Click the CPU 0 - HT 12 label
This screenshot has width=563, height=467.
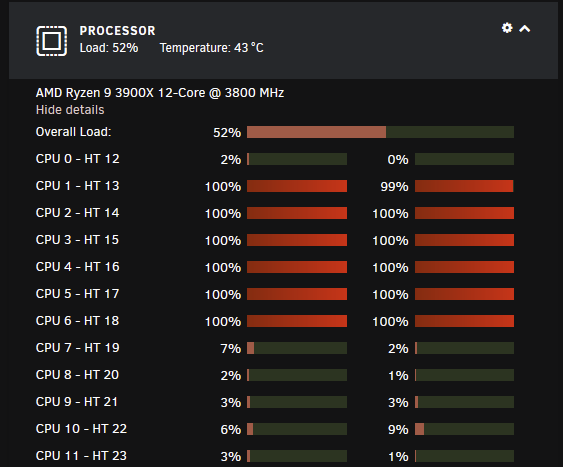coord(78,159)
